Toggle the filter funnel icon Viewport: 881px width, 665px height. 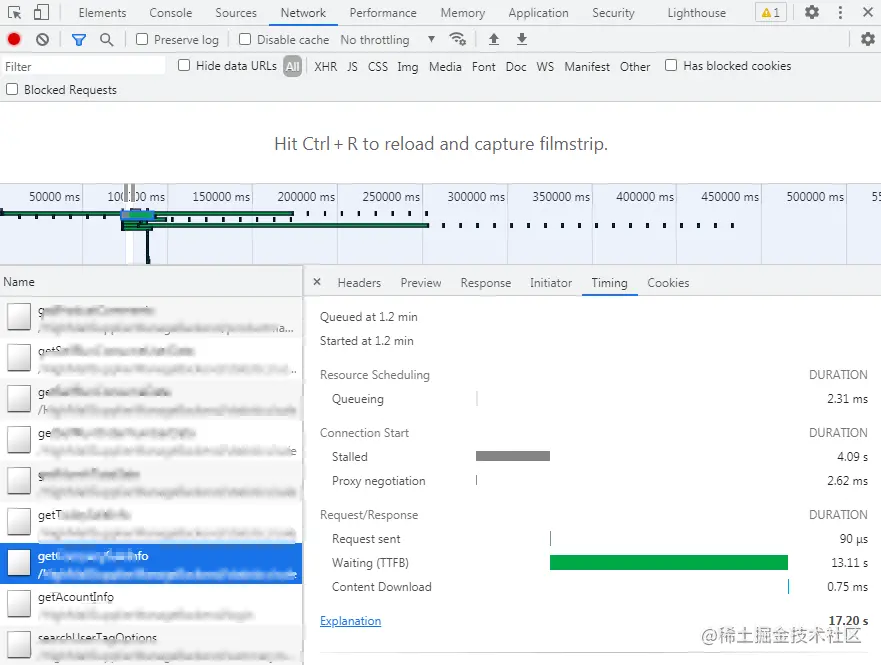[79, 39]
